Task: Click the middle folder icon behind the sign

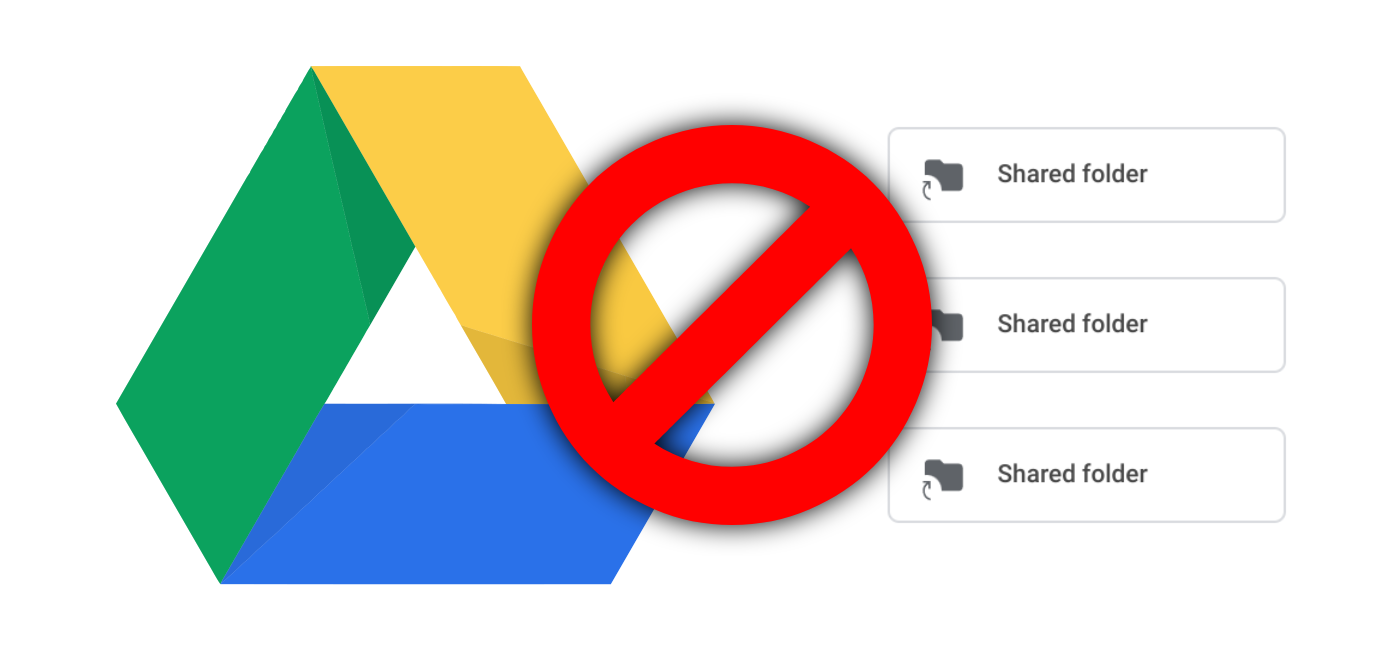Action: 948,324
